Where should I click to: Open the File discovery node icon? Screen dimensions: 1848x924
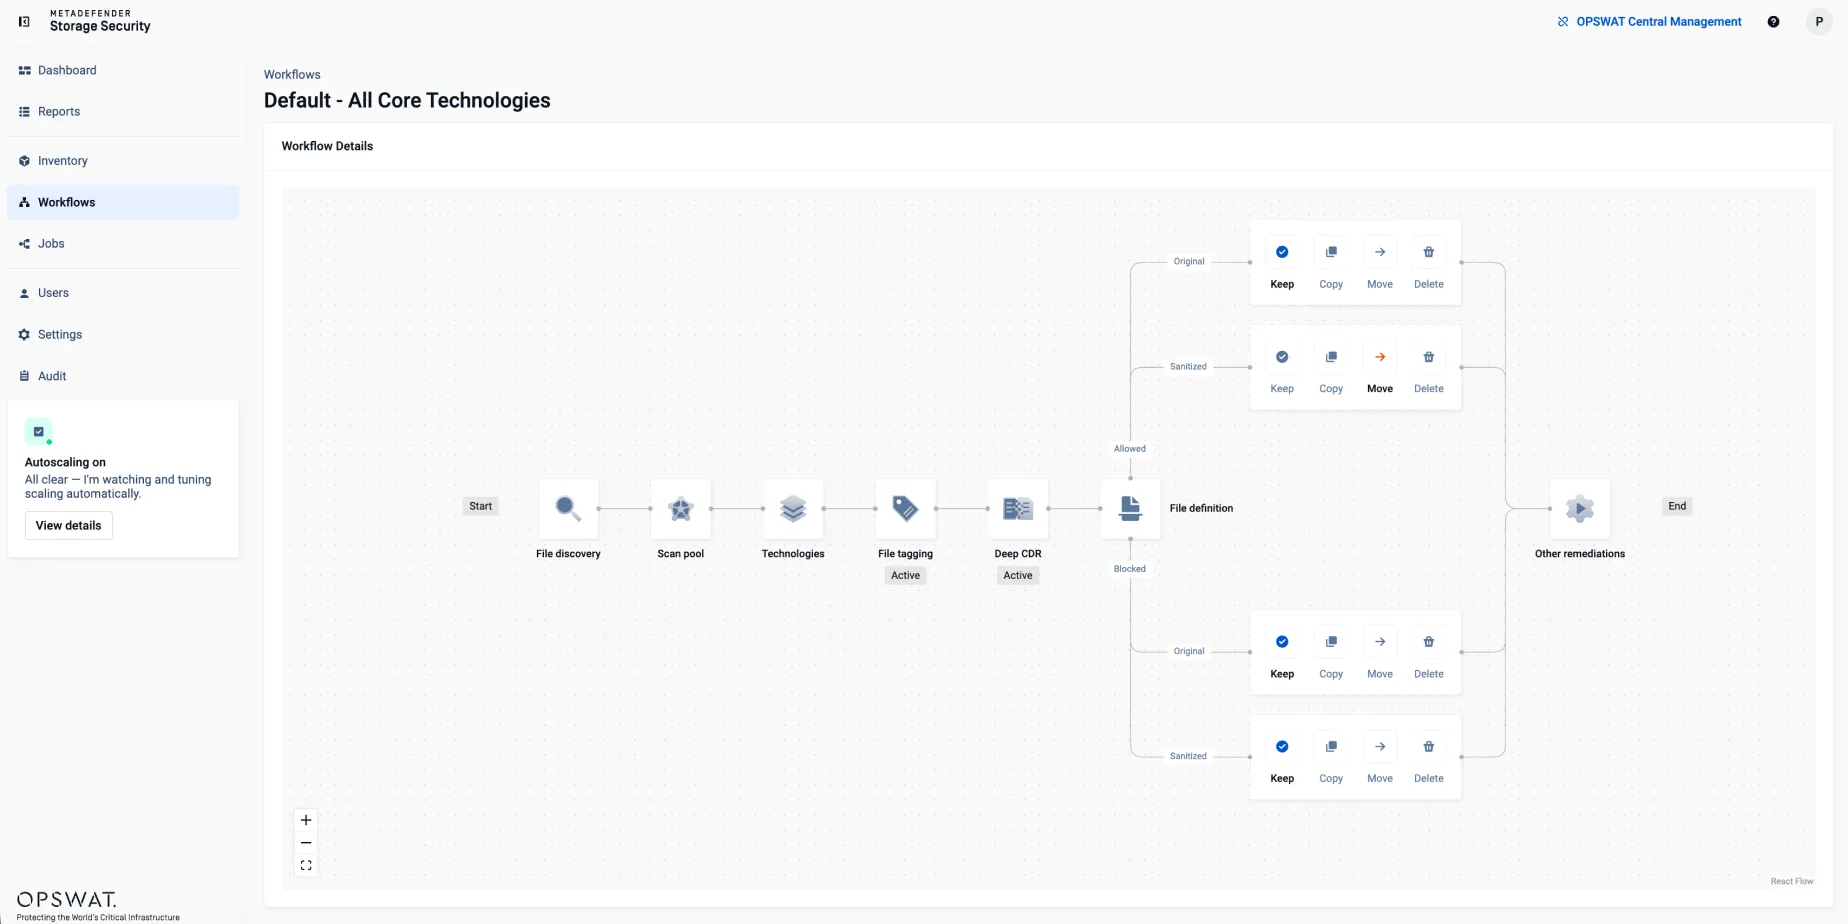(568, 508)
